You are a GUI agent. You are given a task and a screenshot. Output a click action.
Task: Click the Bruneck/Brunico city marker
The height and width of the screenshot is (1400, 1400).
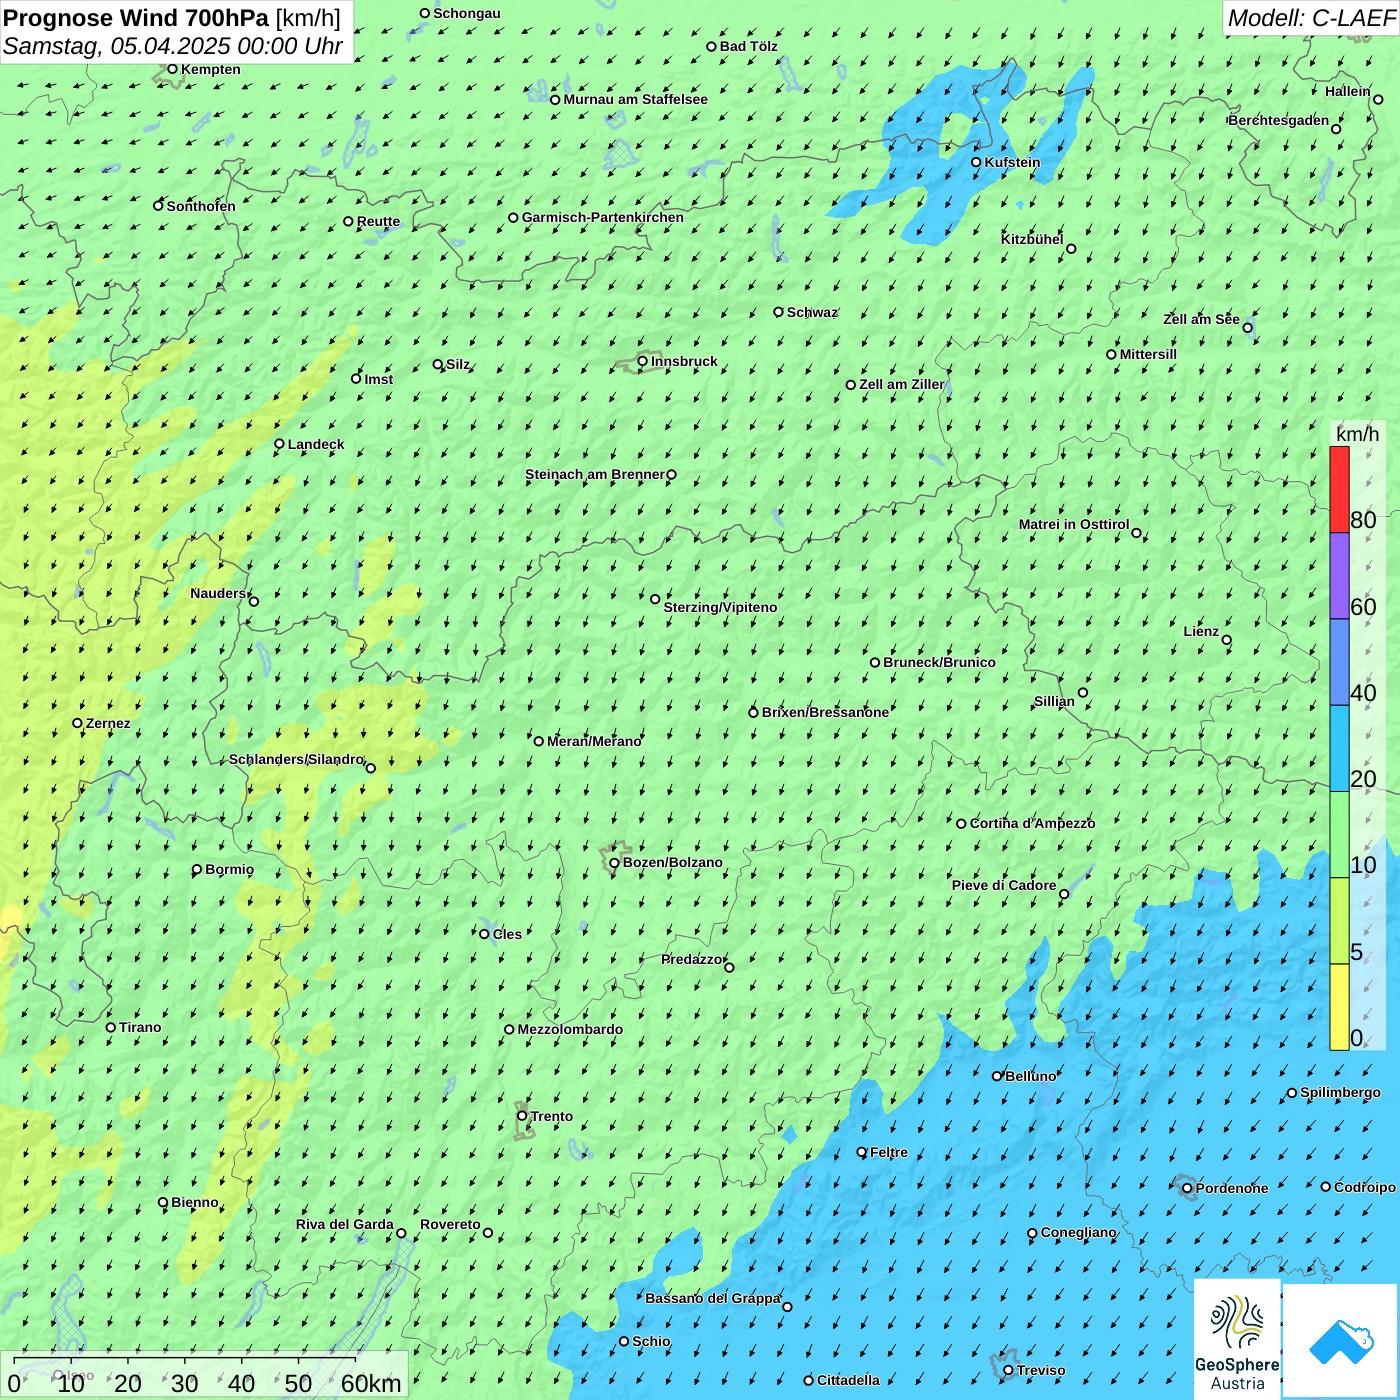(875, 662)
